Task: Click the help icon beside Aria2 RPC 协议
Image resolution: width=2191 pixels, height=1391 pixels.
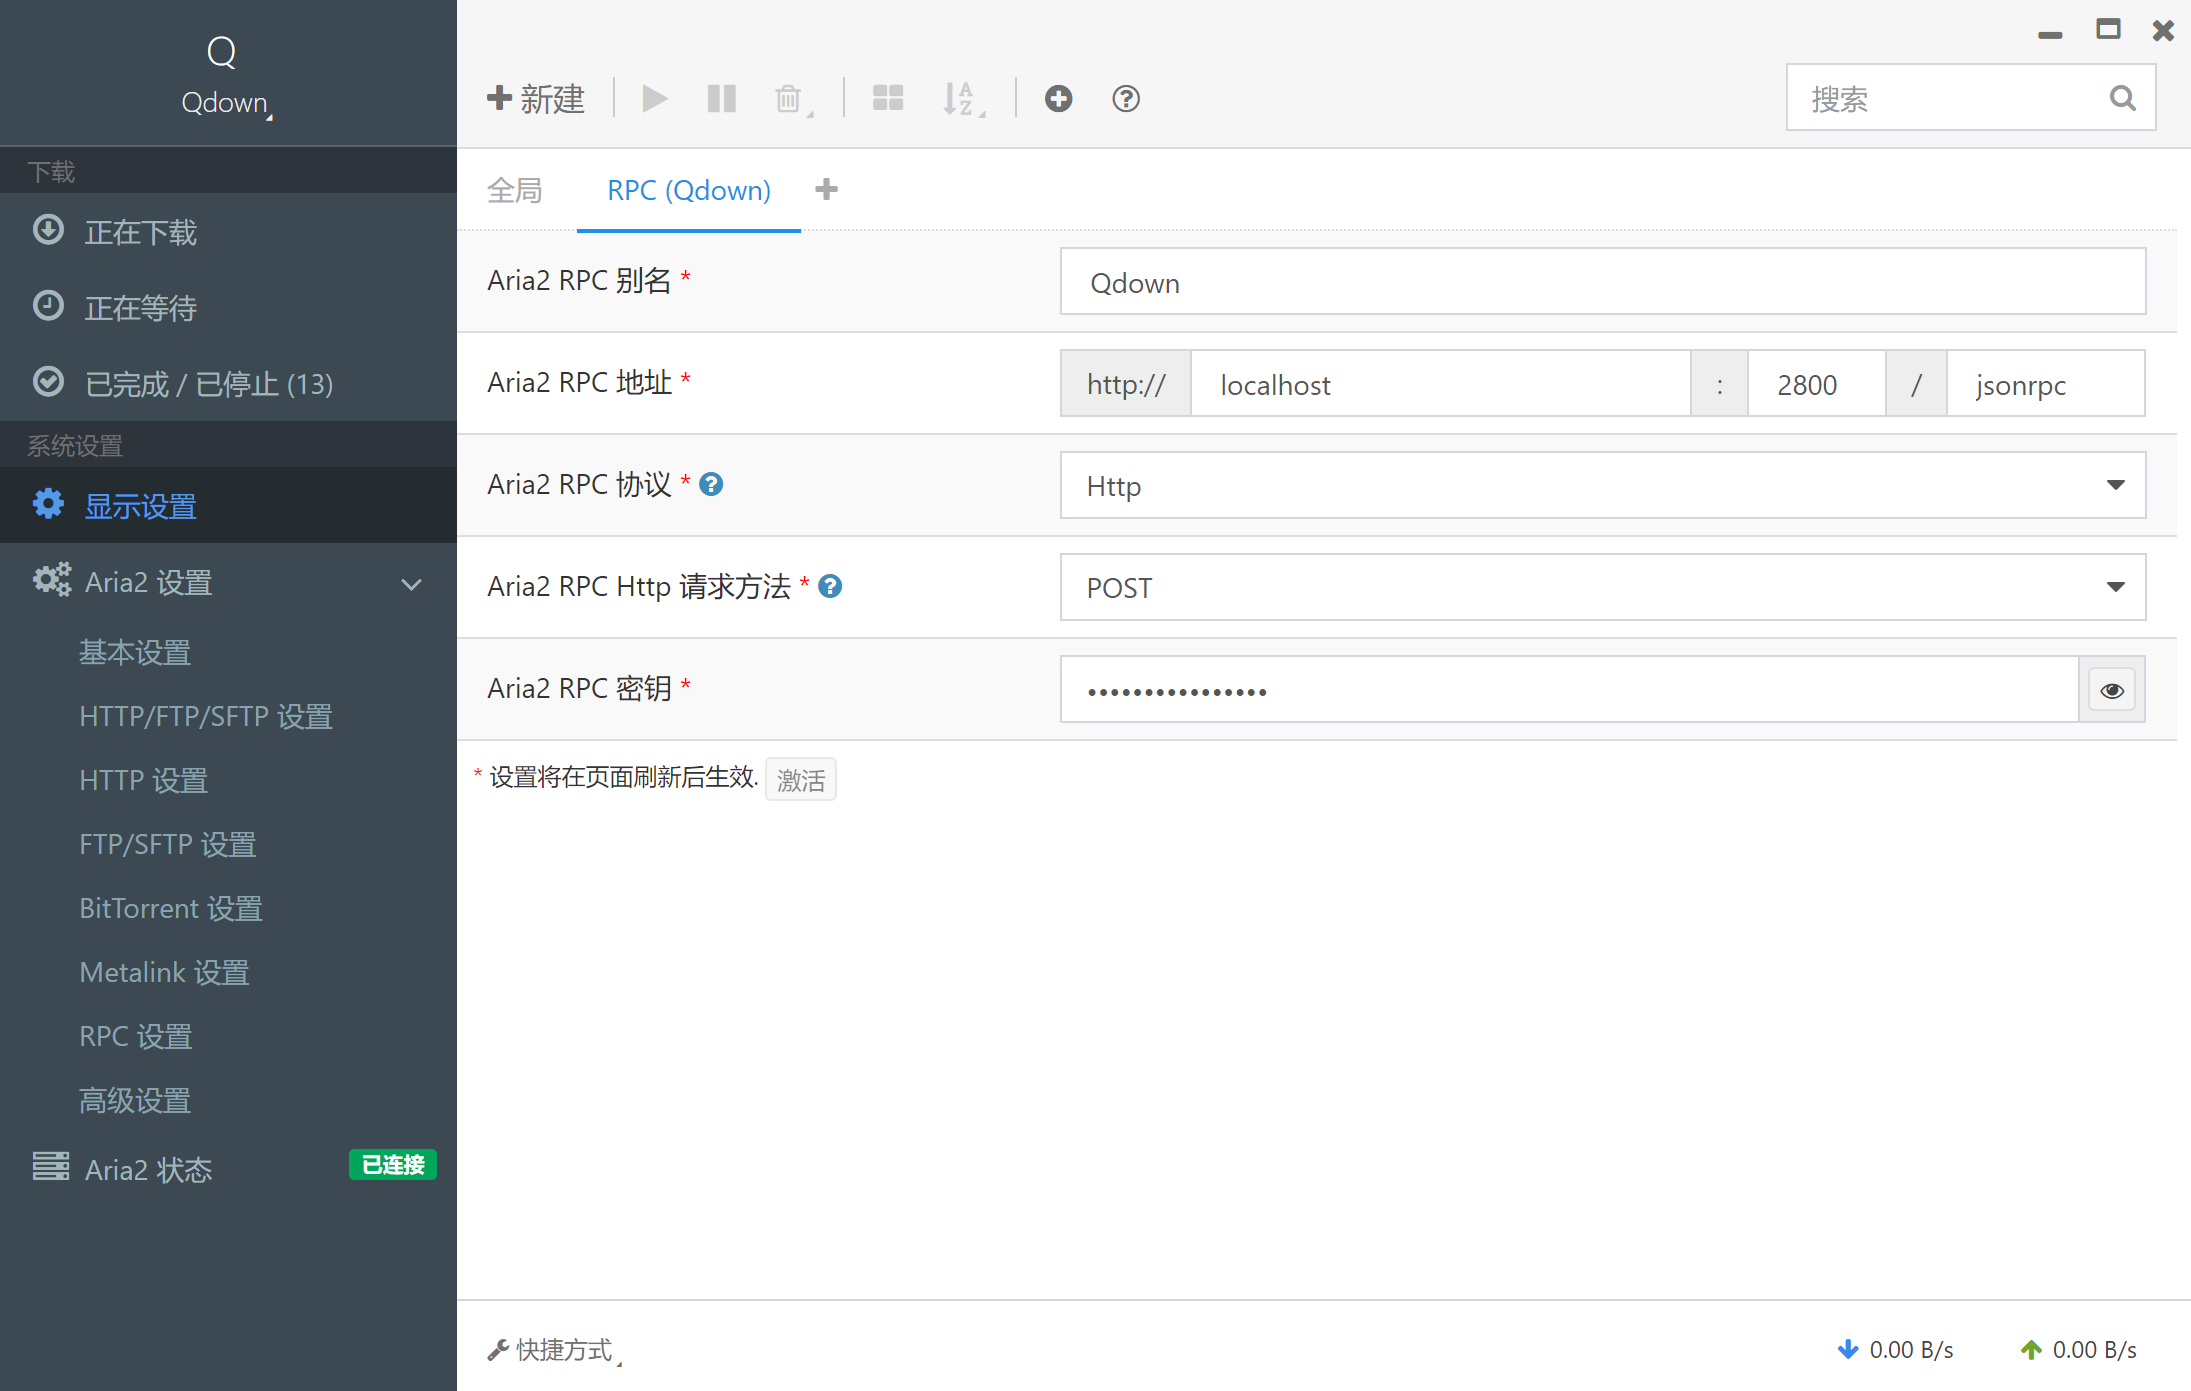Action: click(x=711, y=484)
